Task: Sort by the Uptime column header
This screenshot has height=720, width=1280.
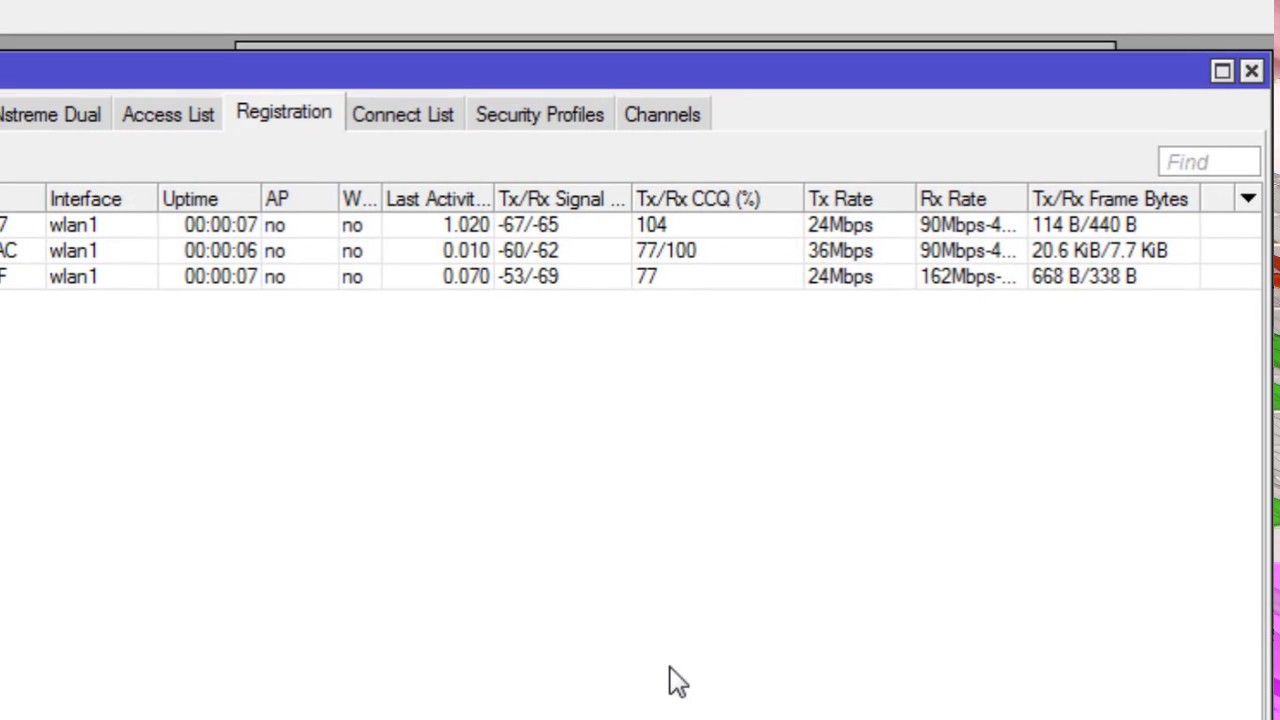Action: pyautogui.click(x=209, y=199)
